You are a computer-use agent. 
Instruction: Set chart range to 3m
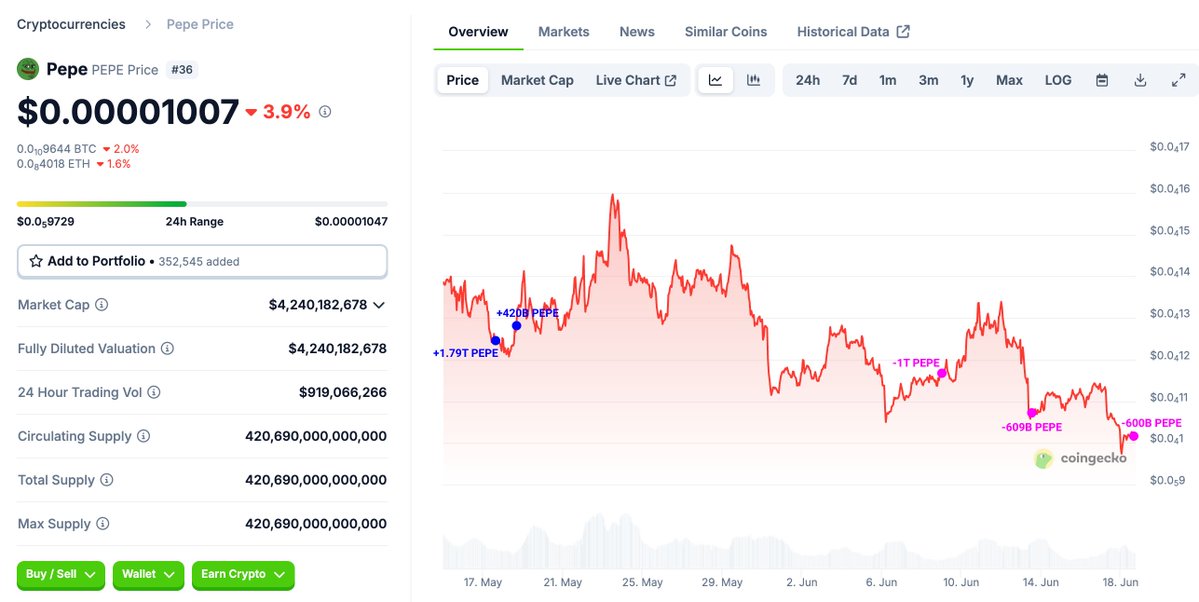tap(928, 80)
